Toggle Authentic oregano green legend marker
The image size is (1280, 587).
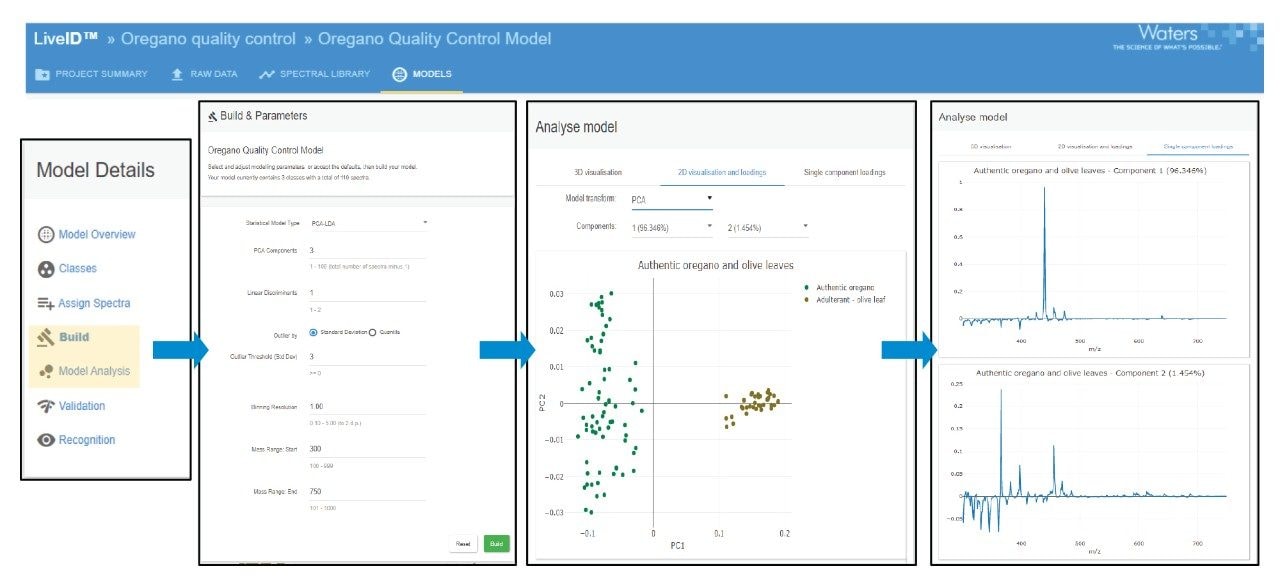tap(807, 288)
